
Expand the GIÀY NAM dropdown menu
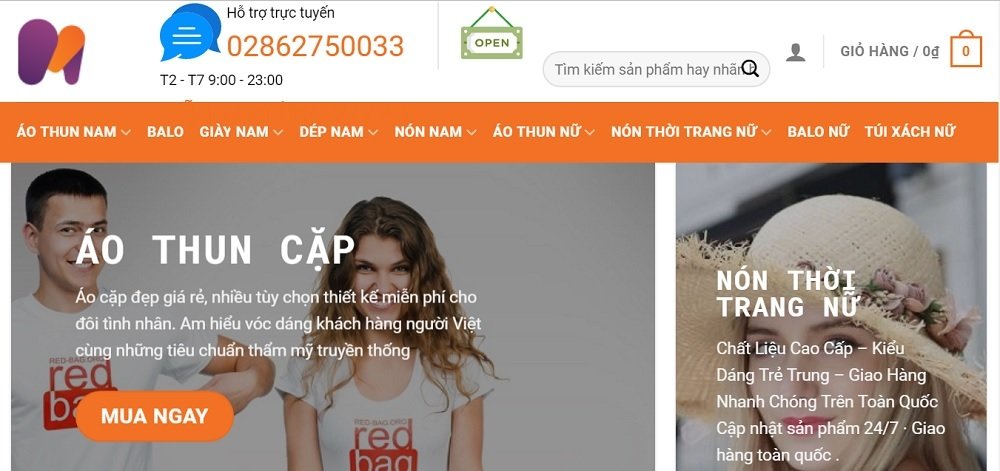pos(241,132)
